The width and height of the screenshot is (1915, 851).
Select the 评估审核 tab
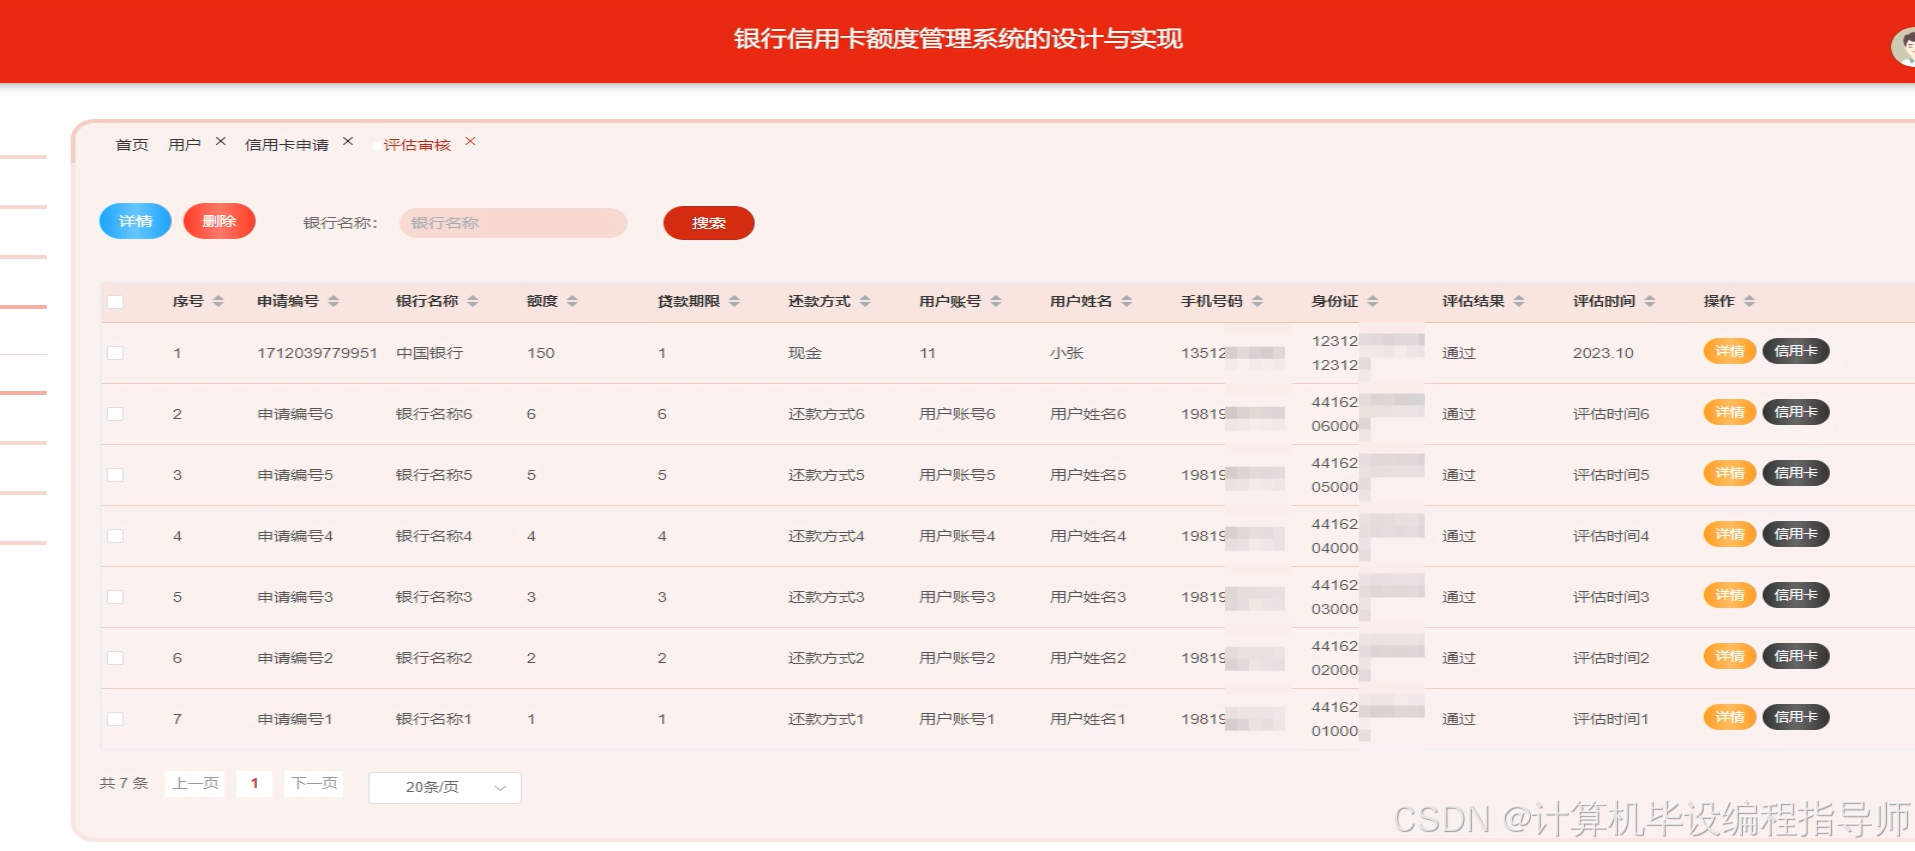(x=417, y=145)
